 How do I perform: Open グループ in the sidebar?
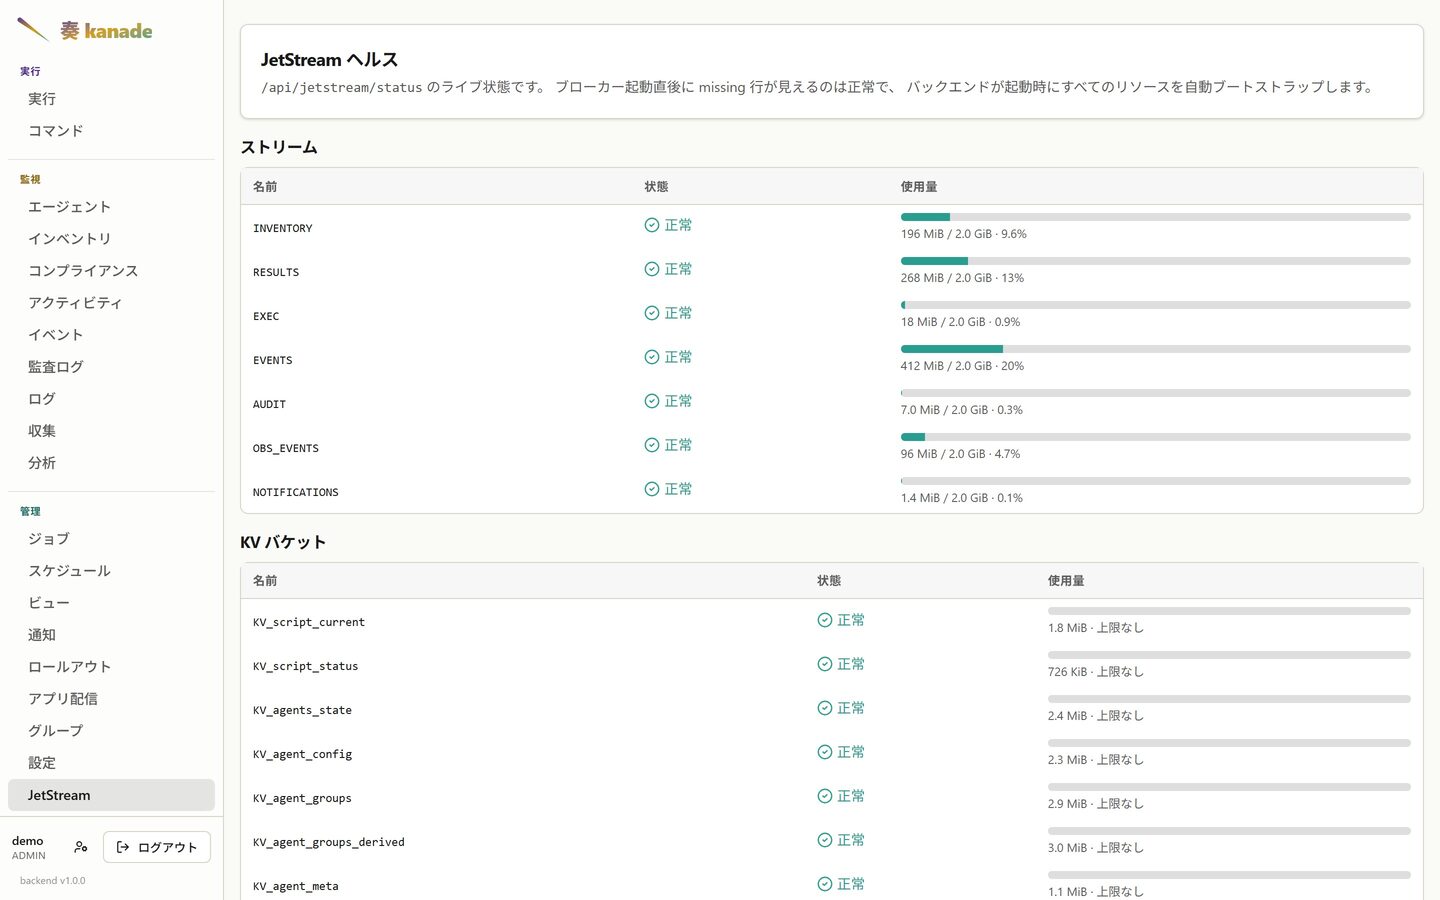point(111,731)
